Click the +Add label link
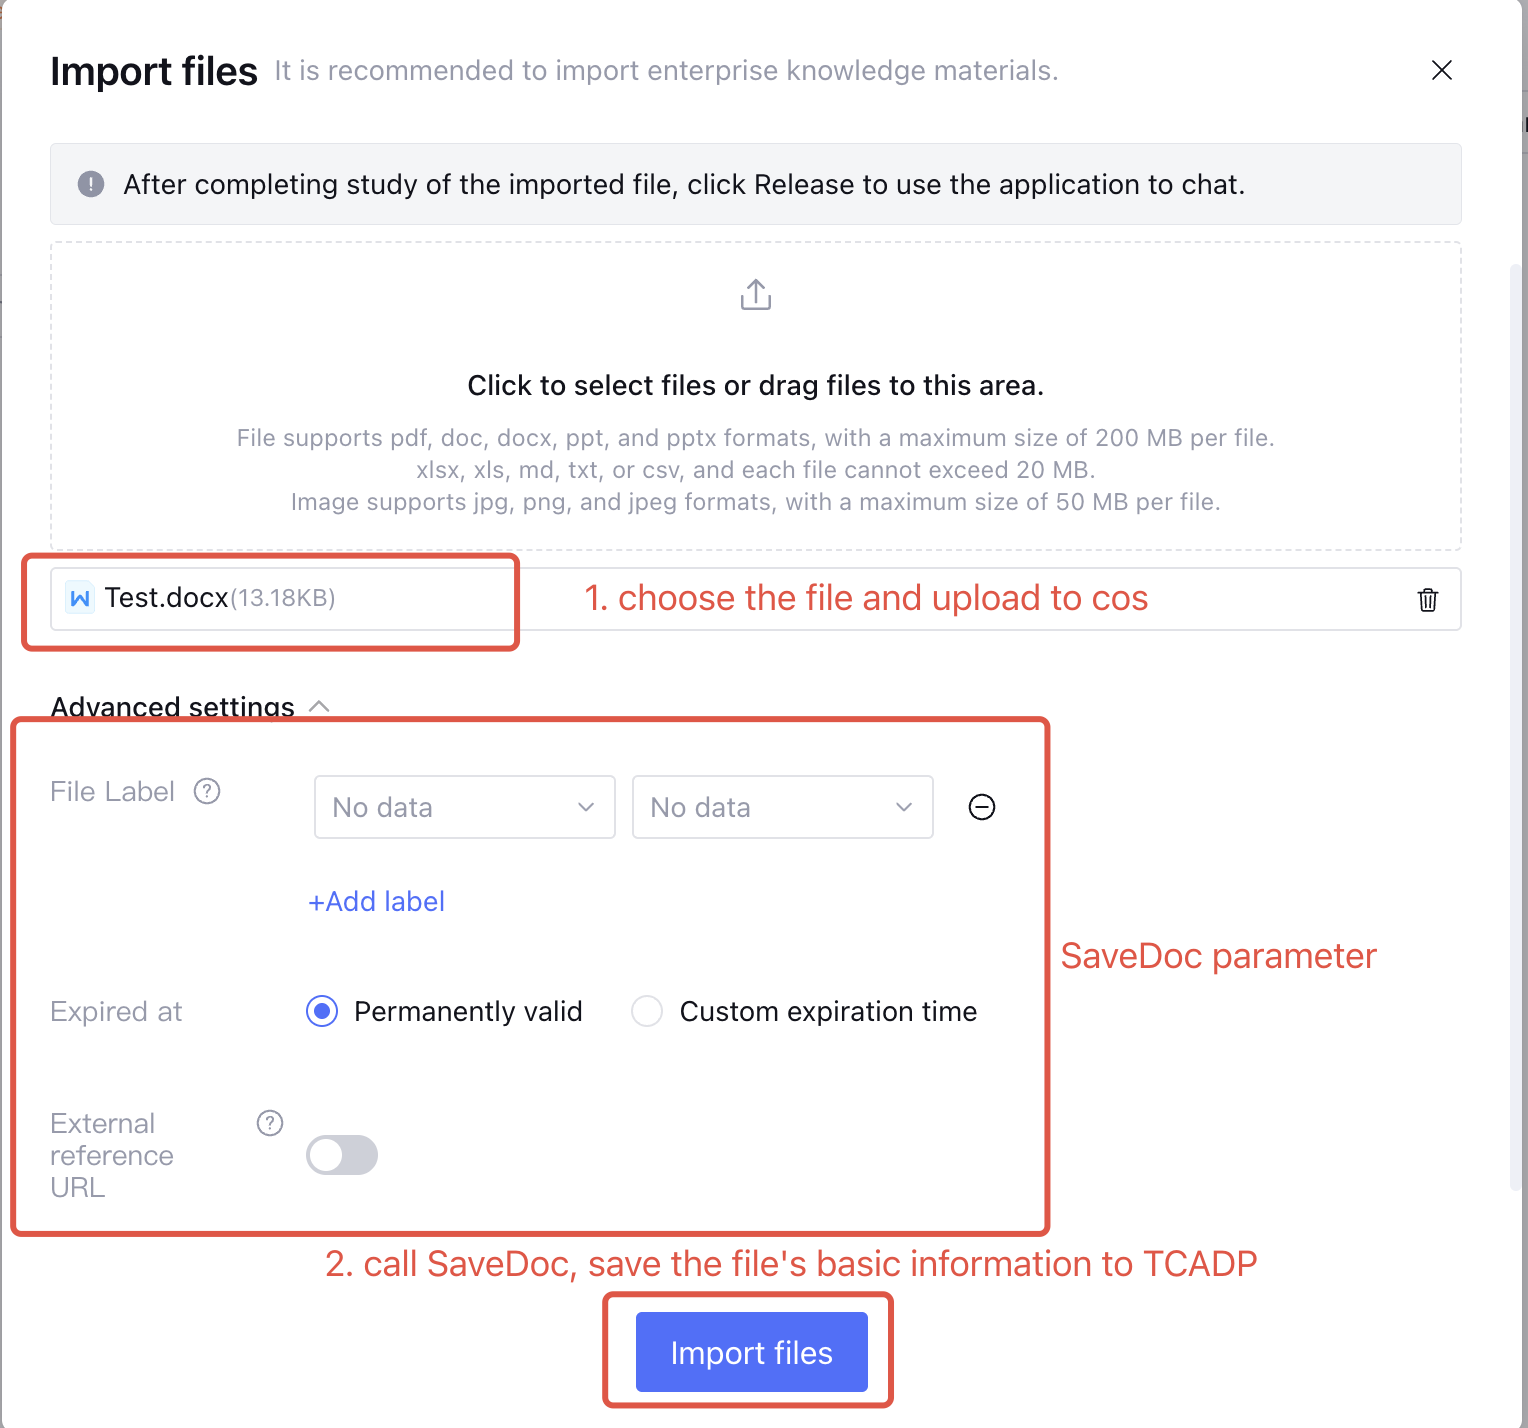The image size is (1528, 1428). 377,901
